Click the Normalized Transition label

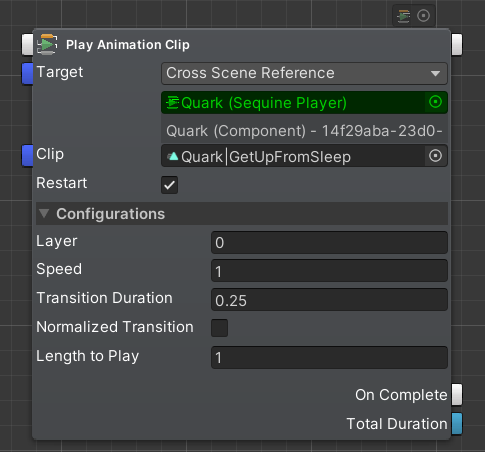pyautogui.click(x=115, y=327)
